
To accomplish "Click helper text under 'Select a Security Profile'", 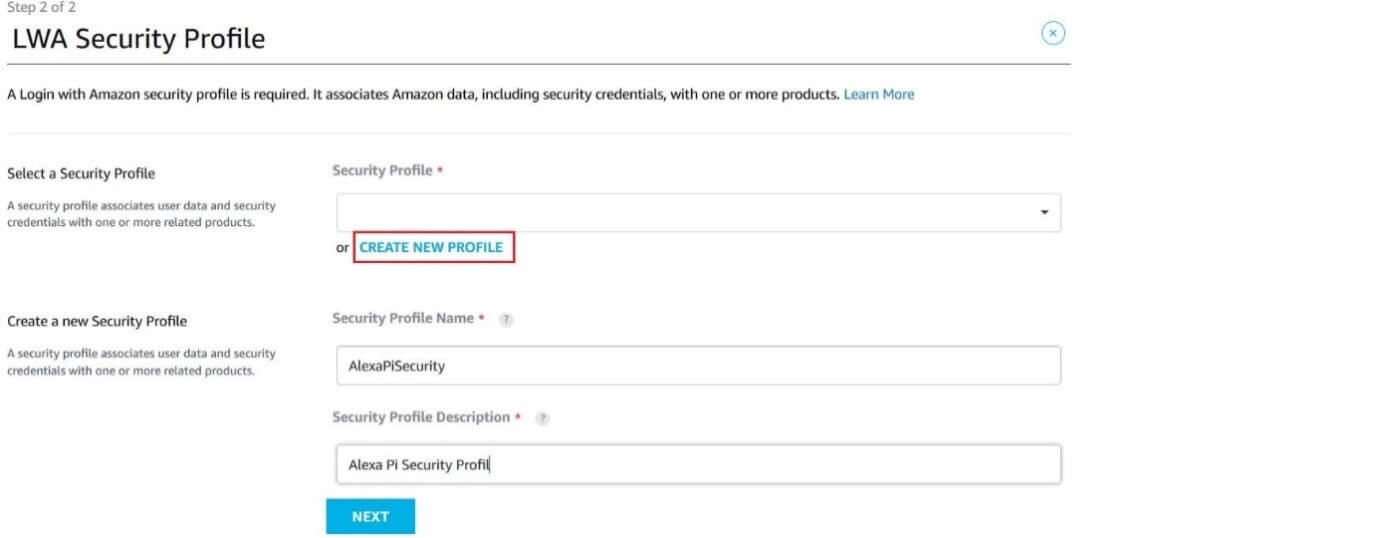I will click(x=141, y=214).
